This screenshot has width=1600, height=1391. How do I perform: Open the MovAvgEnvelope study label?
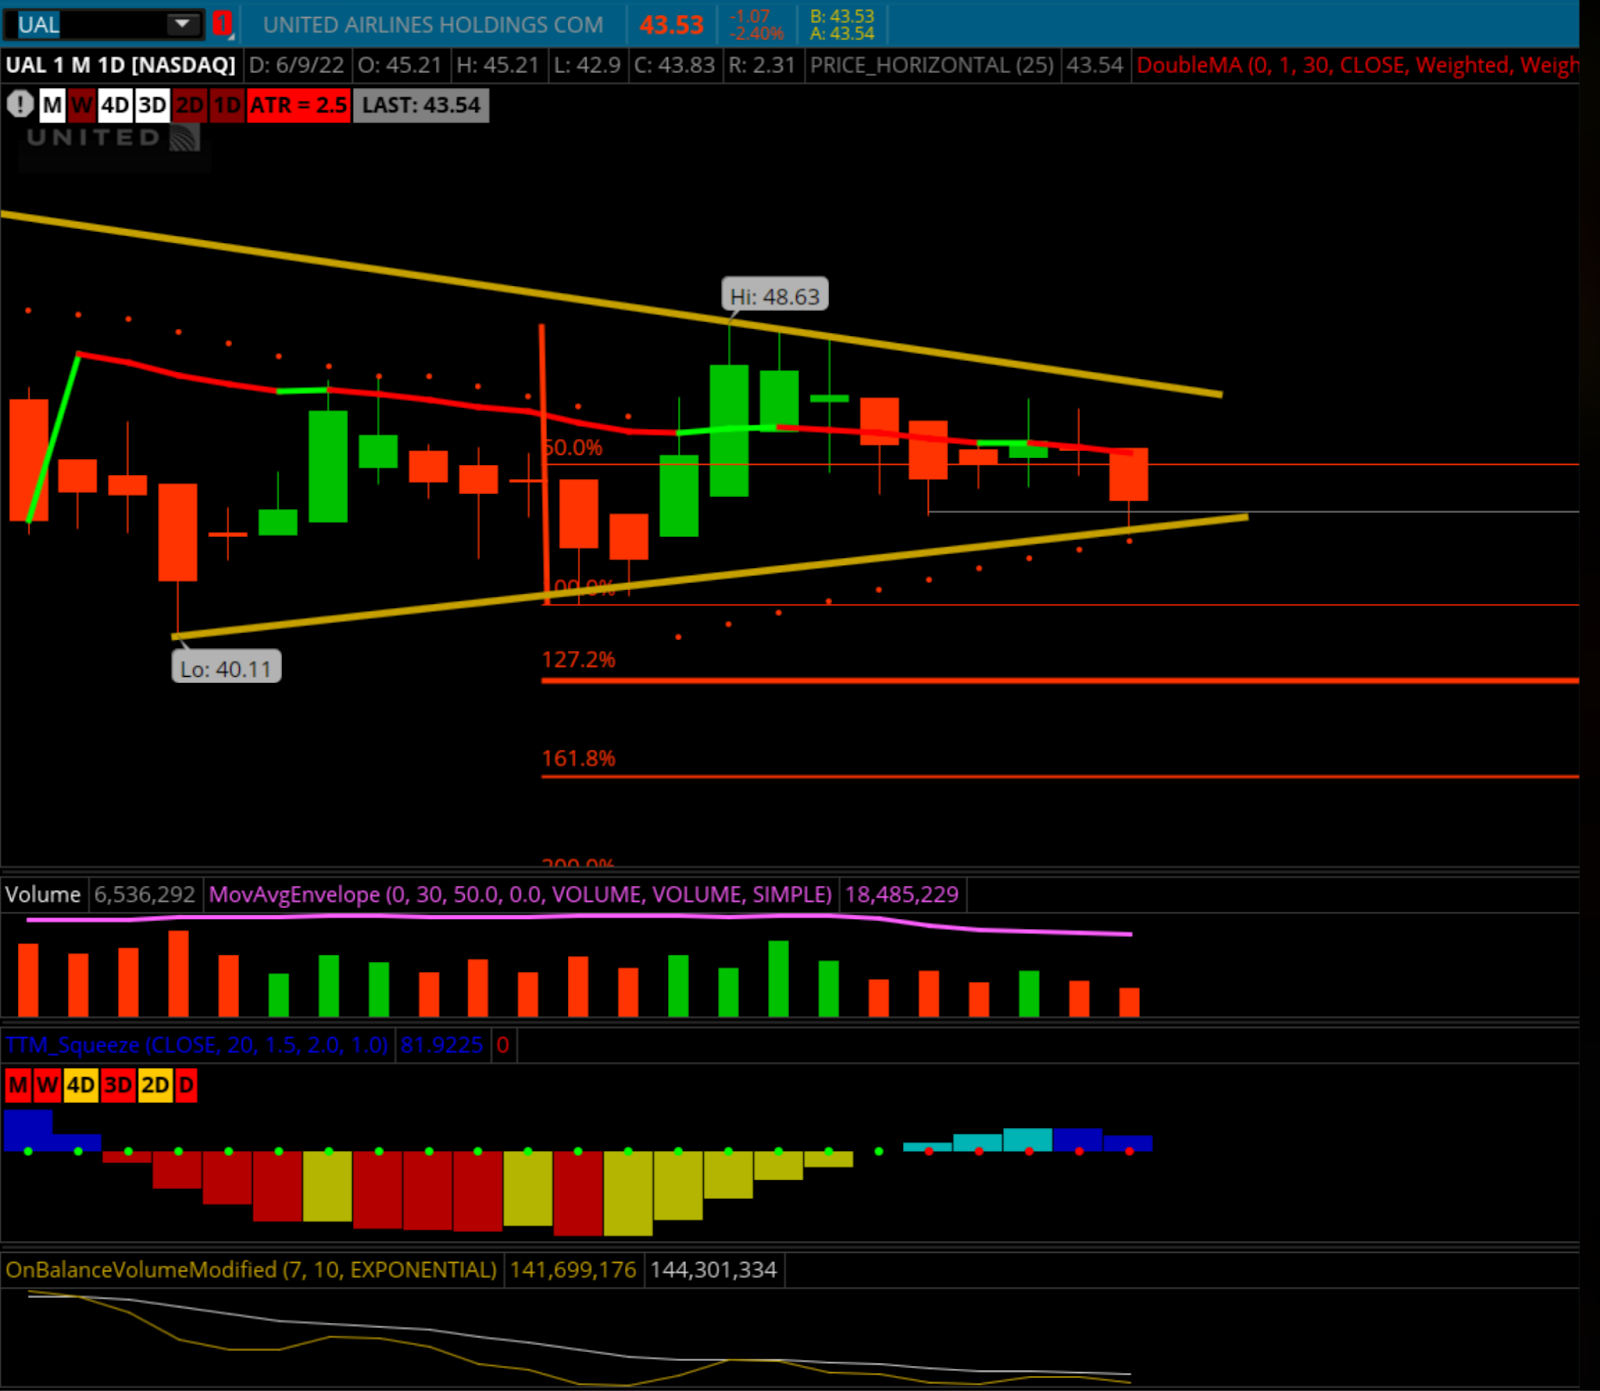[x=520, y=894]
